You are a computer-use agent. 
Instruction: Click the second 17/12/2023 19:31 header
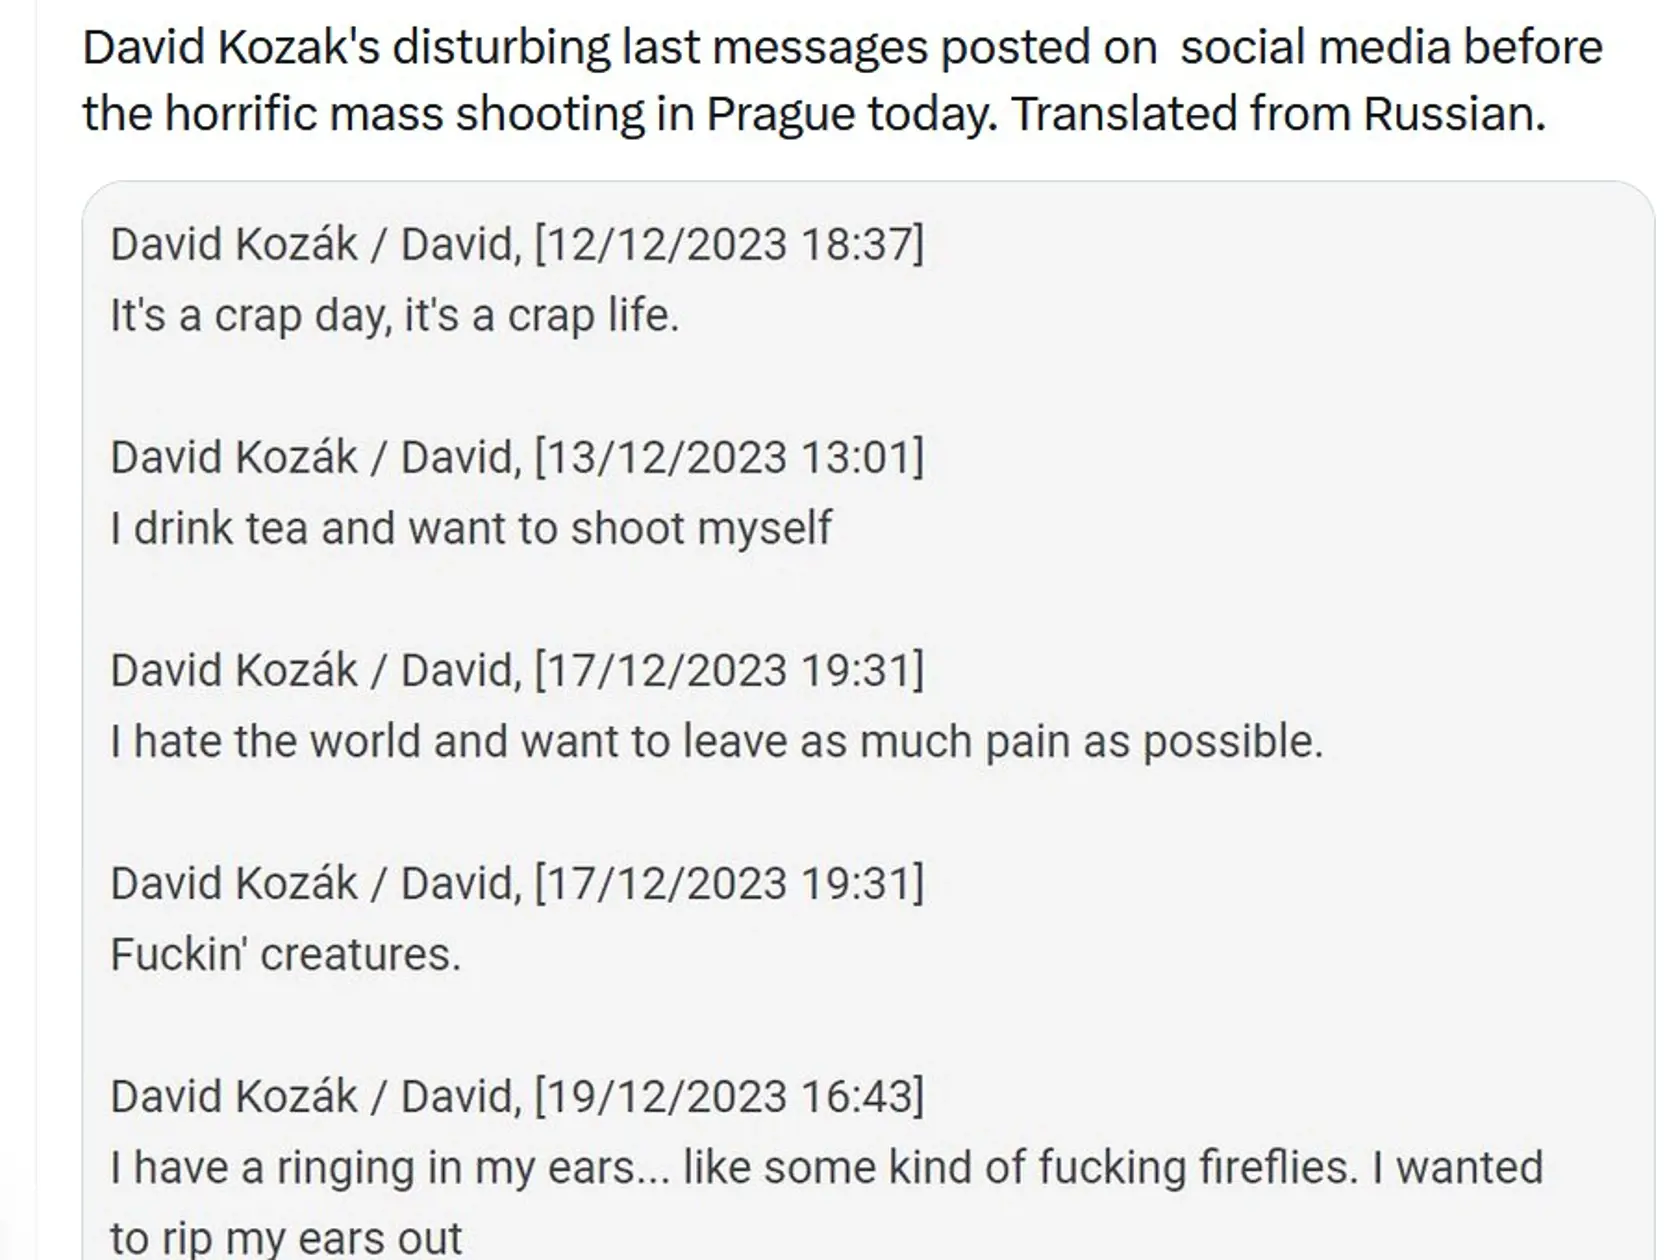click(x=517, y=883)
